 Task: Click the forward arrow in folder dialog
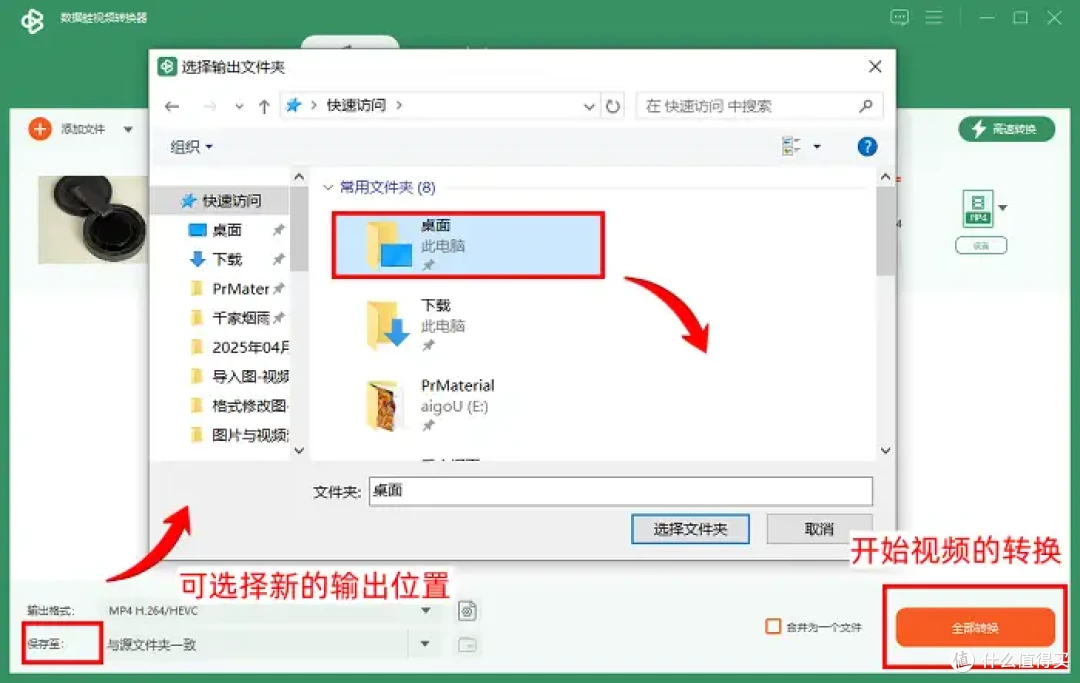click(210, 106)
